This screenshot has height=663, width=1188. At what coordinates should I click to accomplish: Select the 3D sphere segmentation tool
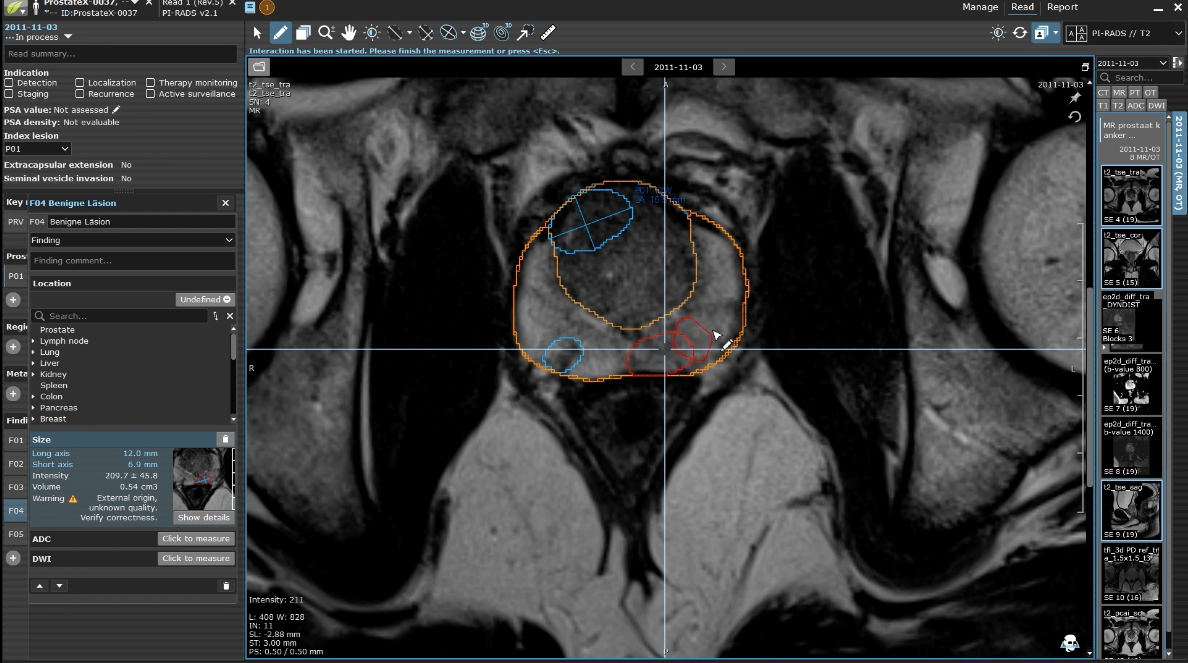(x=479, y=33)
